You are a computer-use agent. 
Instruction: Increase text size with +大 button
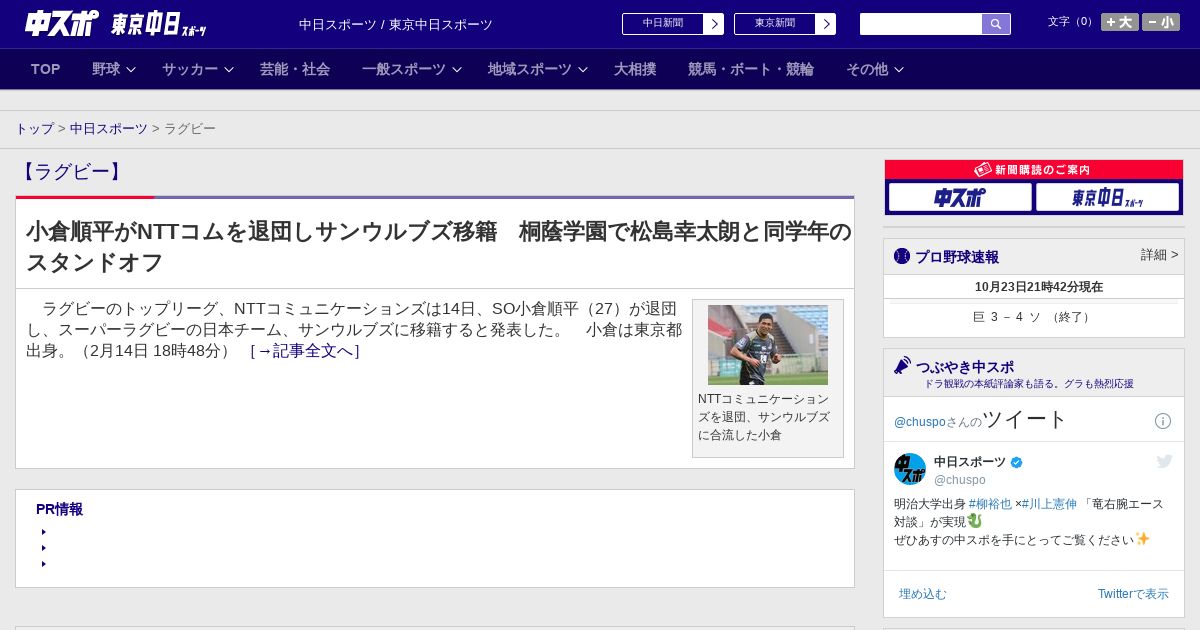point(1120,22)
